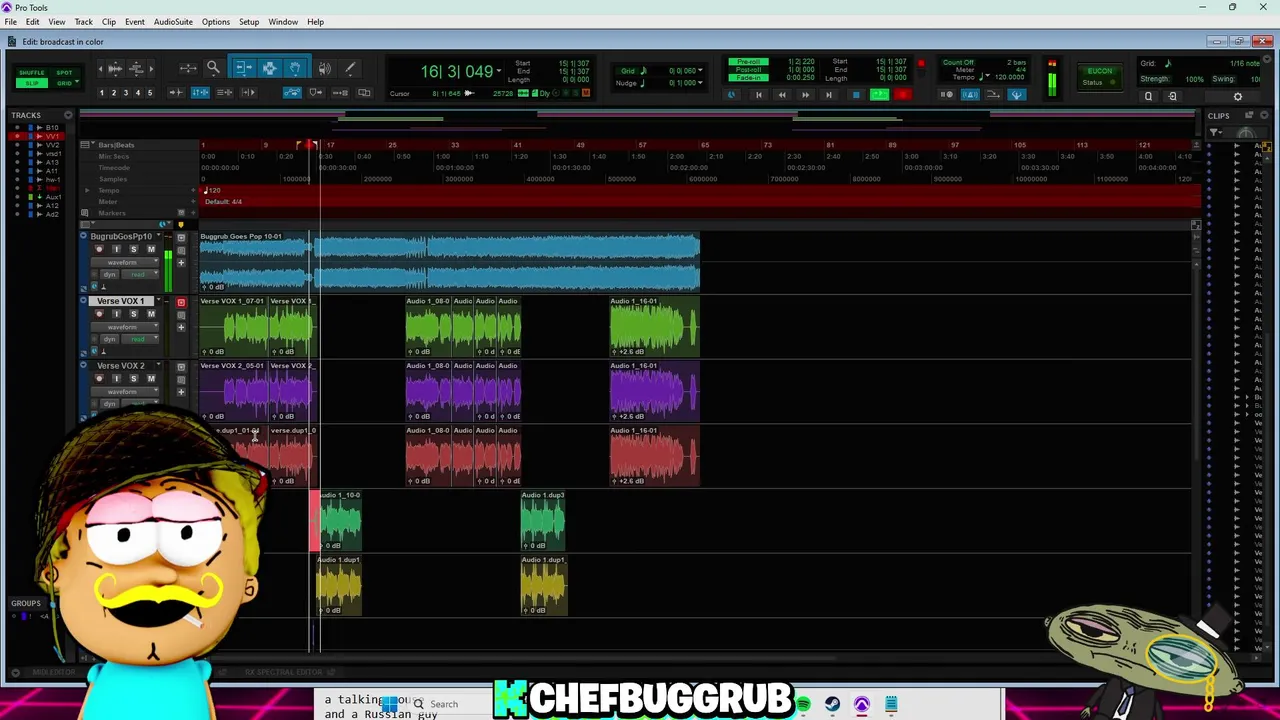
Task: Click the transport Return to Zero button
Action: click(x=757, y=95)
